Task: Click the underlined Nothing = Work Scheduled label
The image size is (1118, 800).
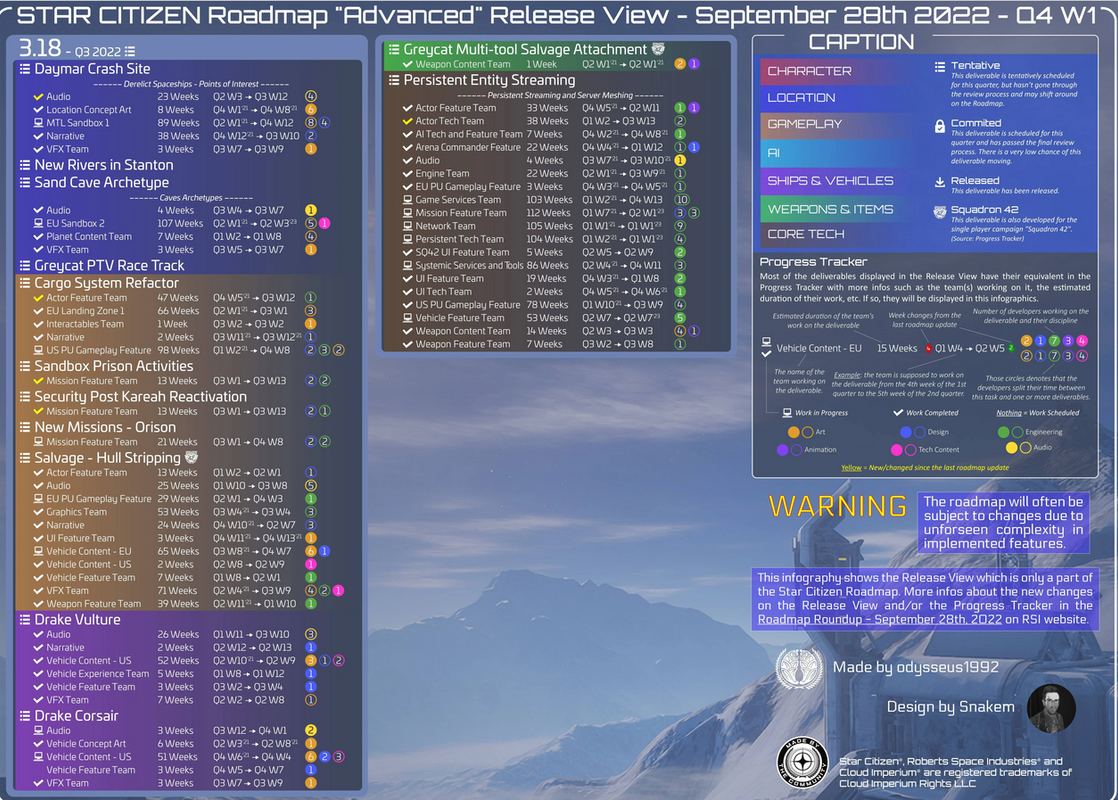Action: pyautogui.click(x=1037, y=413)
